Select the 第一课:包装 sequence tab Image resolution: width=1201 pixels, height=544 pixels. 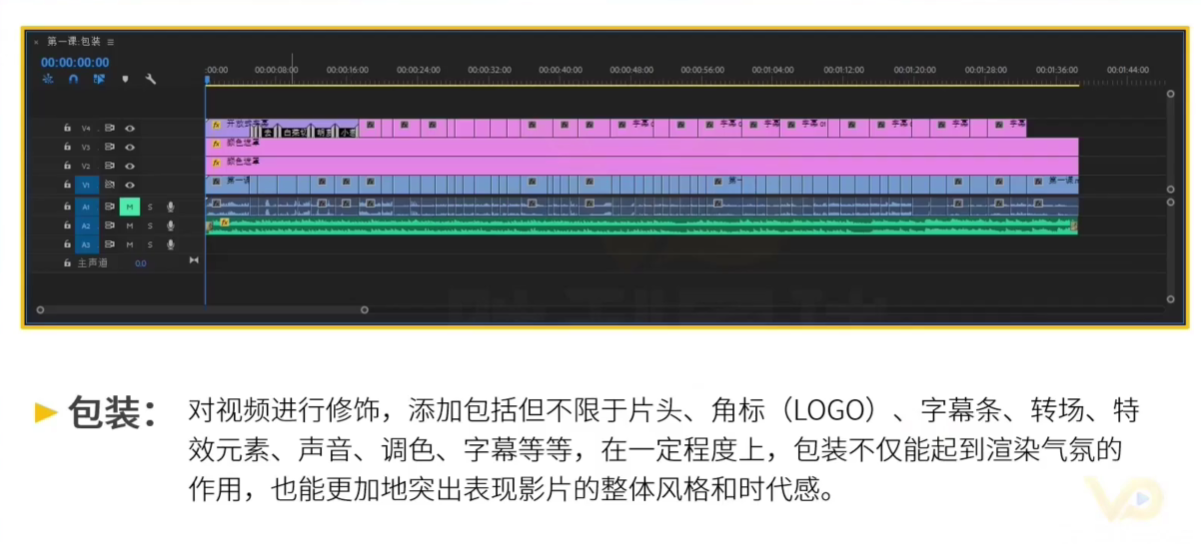tap(73, 42)
